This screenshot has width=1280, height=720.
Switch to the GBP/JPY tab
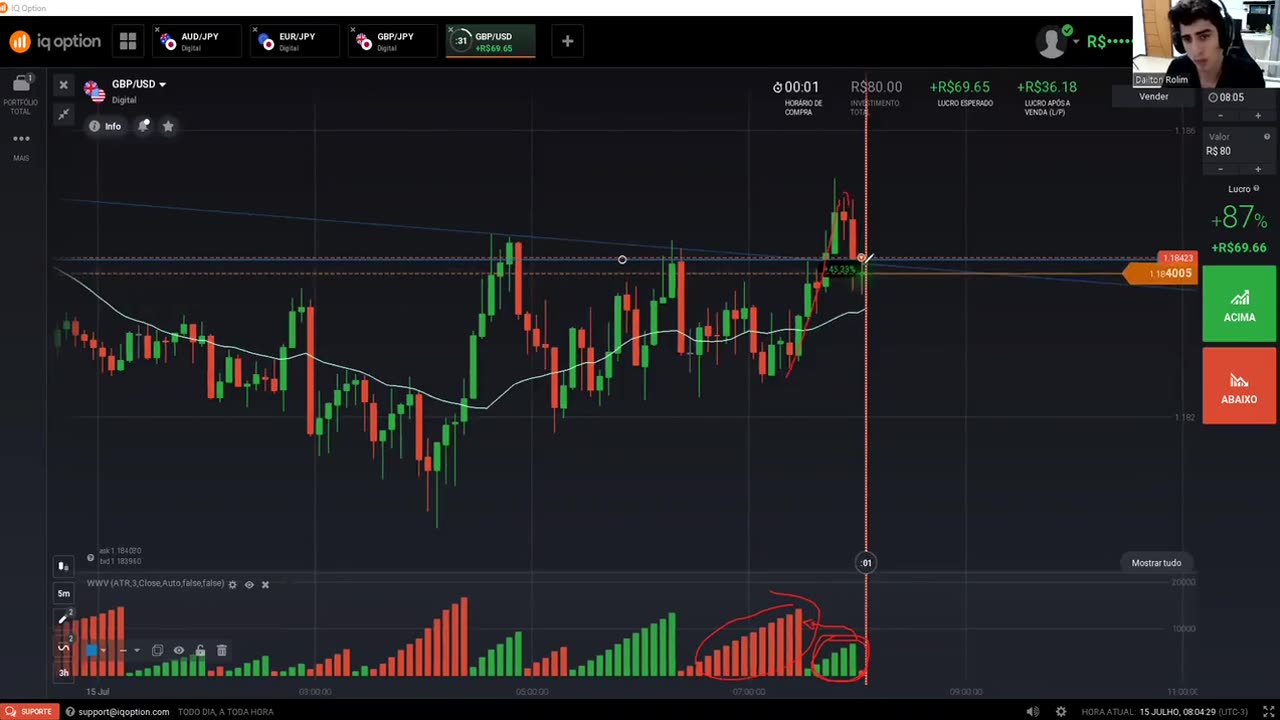pos(394,41)
